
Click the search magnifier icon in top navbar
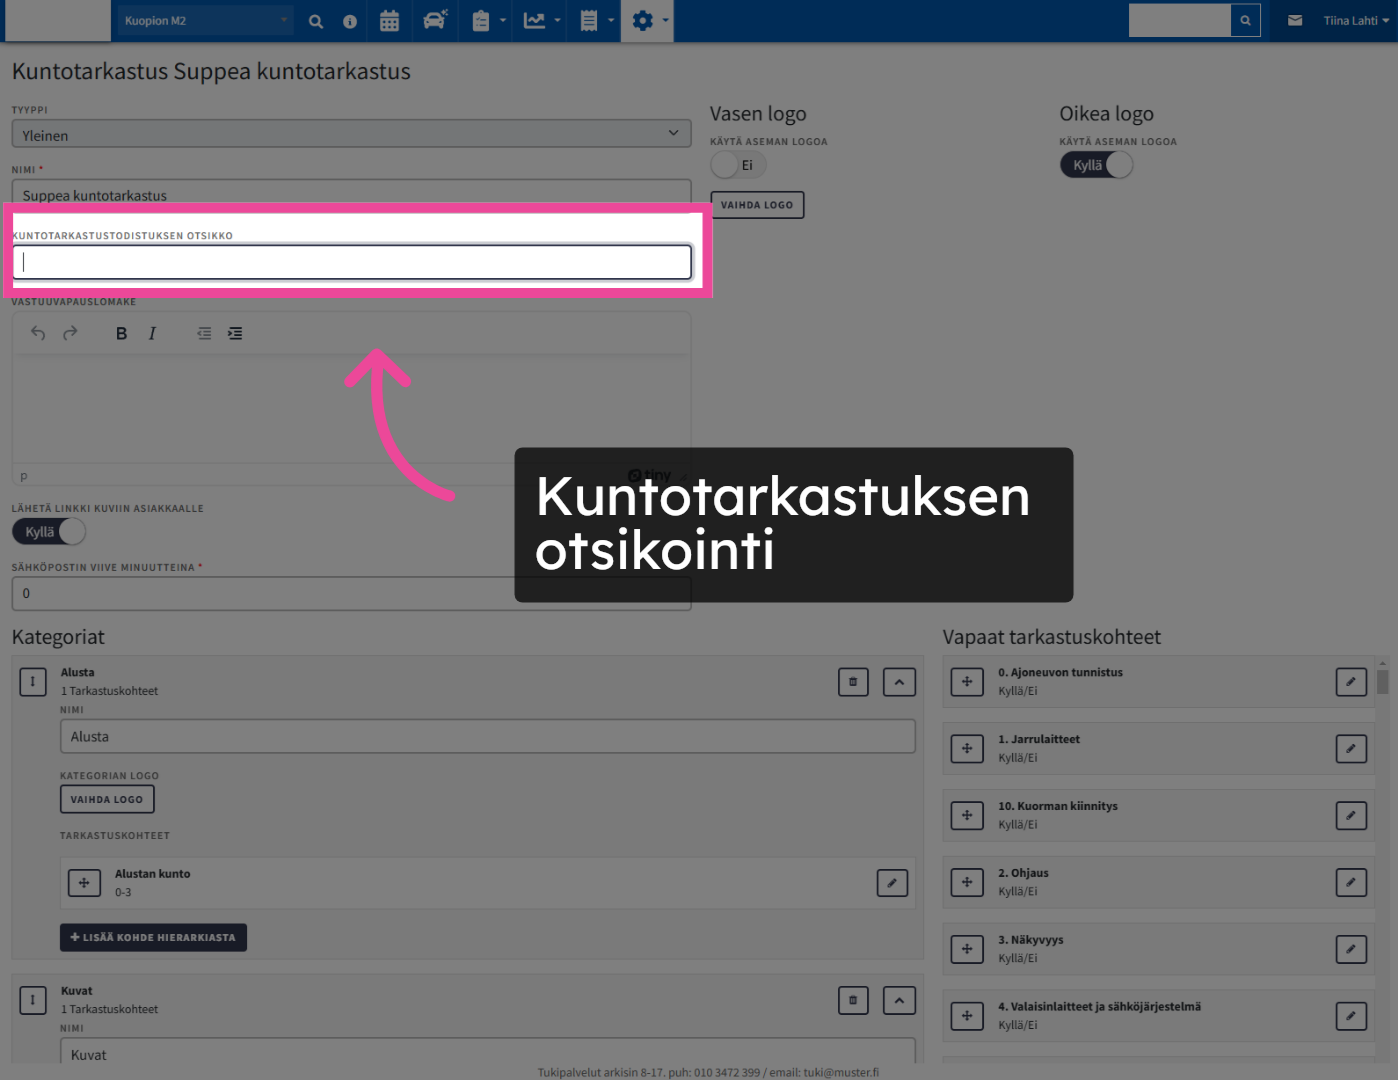click(316, 21)
